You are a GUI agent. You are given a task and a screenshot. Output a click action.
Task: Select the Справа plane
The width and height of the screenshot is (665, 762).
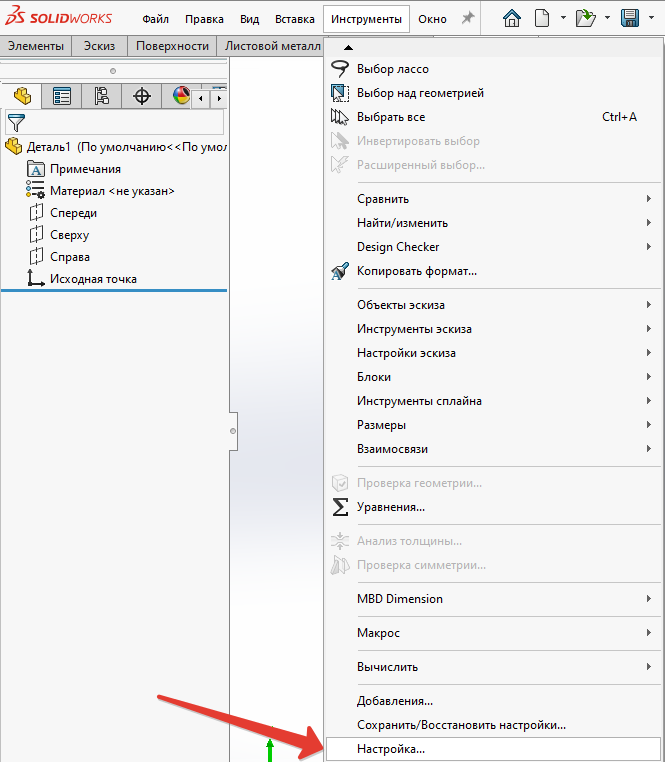click(x=59, y=257)
